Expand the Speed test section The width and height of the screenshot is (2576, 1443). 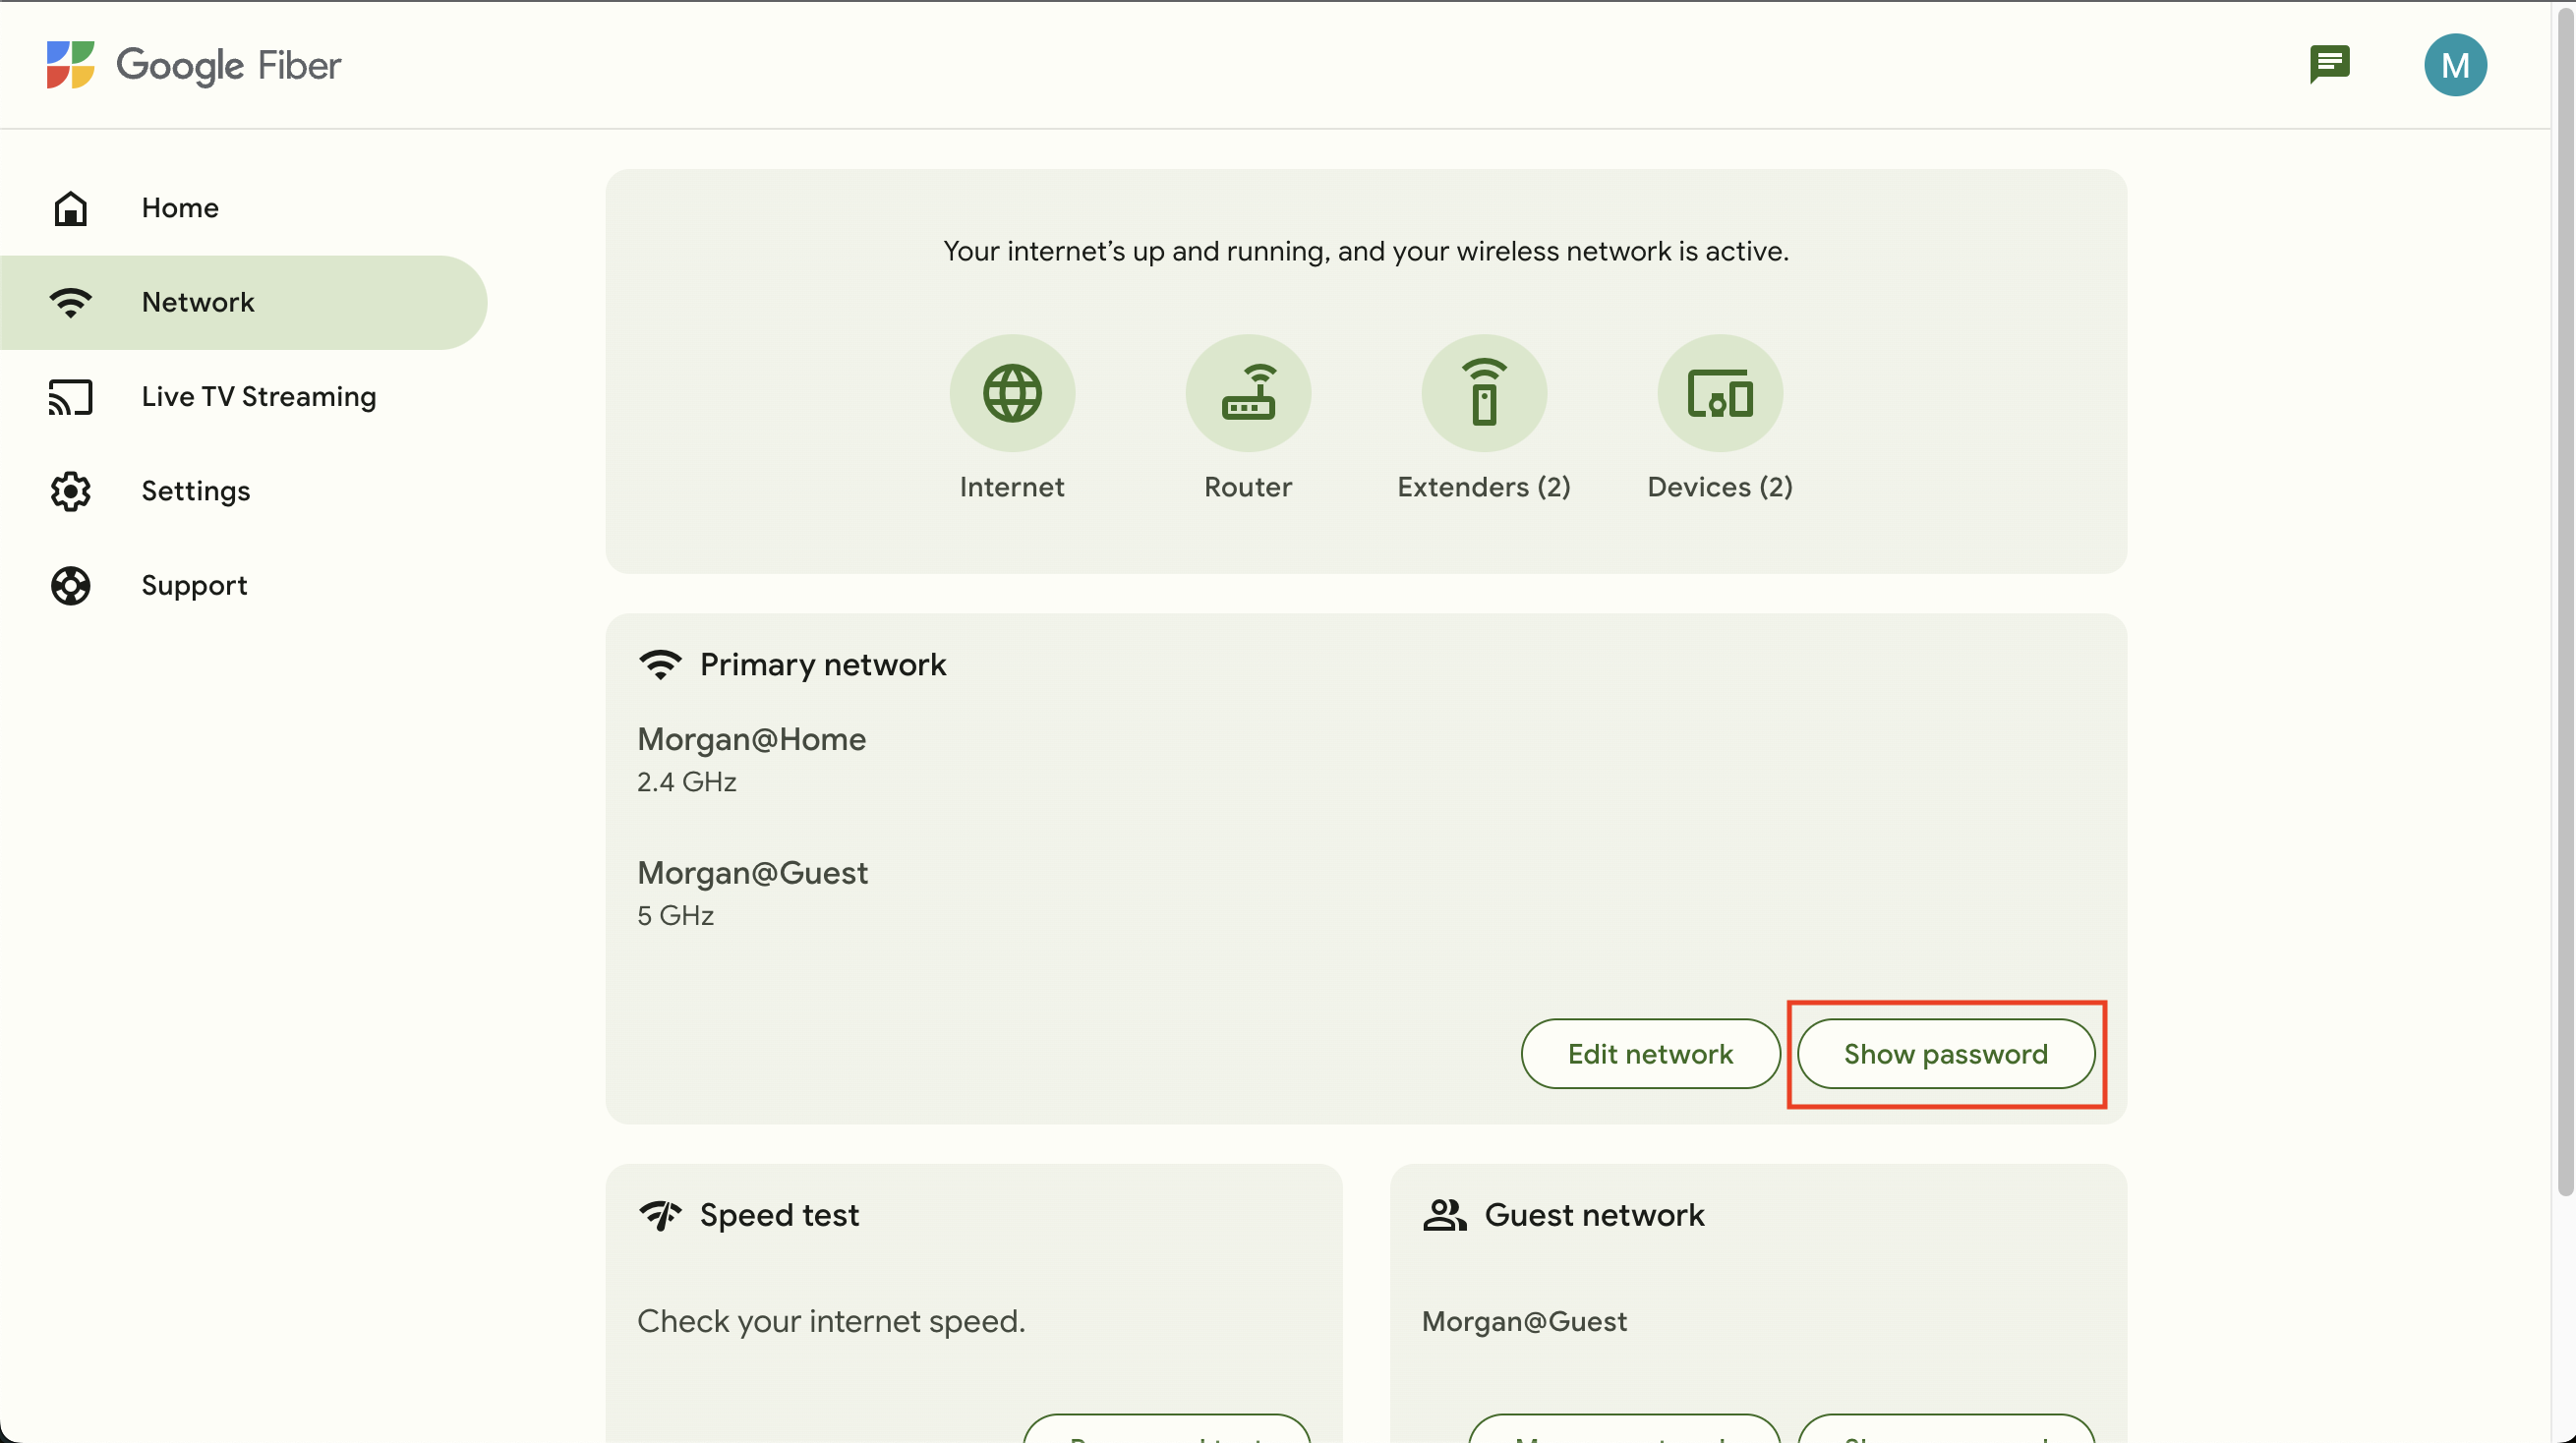(779, 1215)
